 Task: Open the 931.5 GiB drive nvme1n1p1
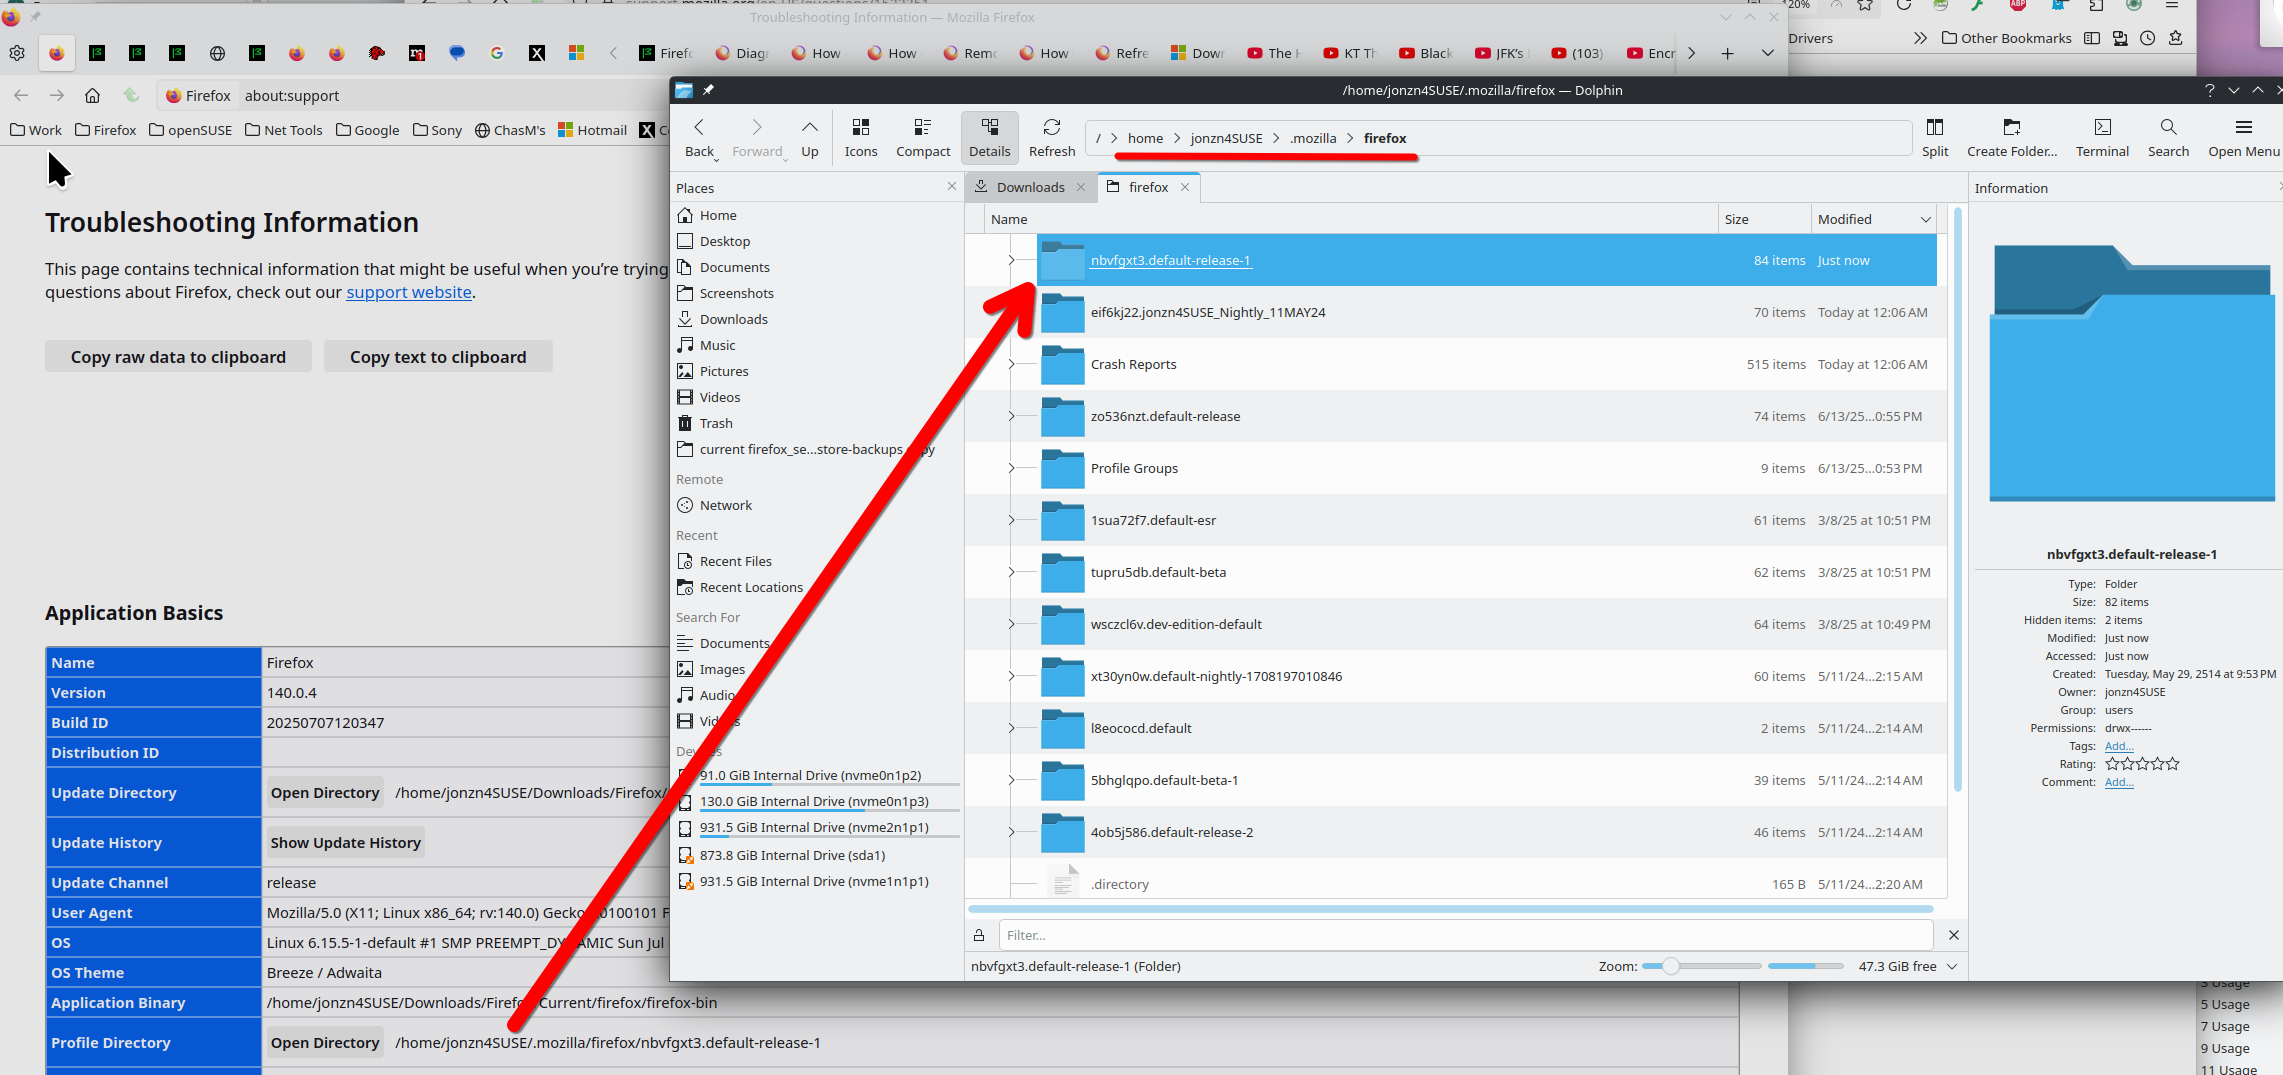[814, 881]
